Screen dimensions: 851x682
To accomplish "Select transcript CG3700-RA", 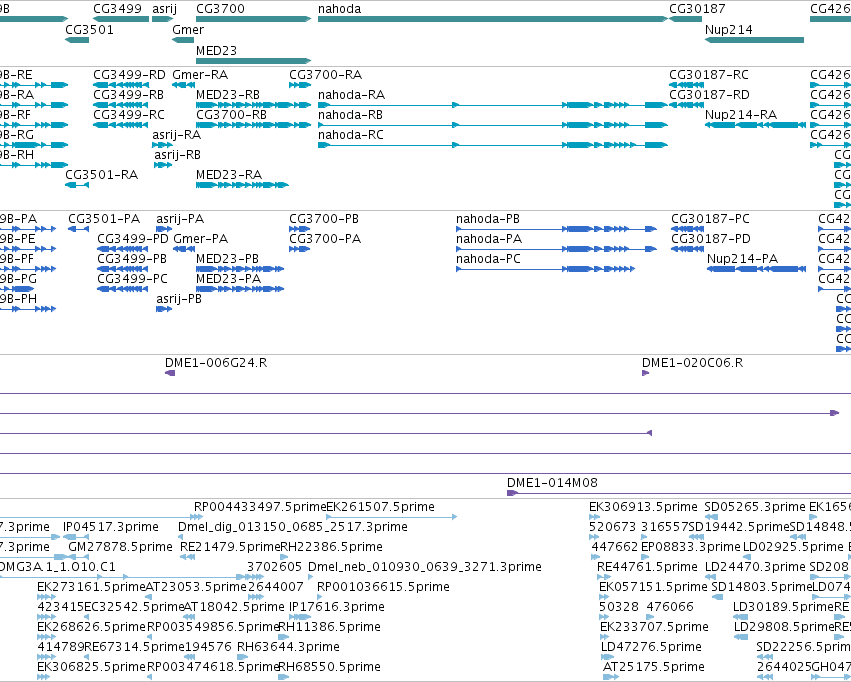I will 300,85.
